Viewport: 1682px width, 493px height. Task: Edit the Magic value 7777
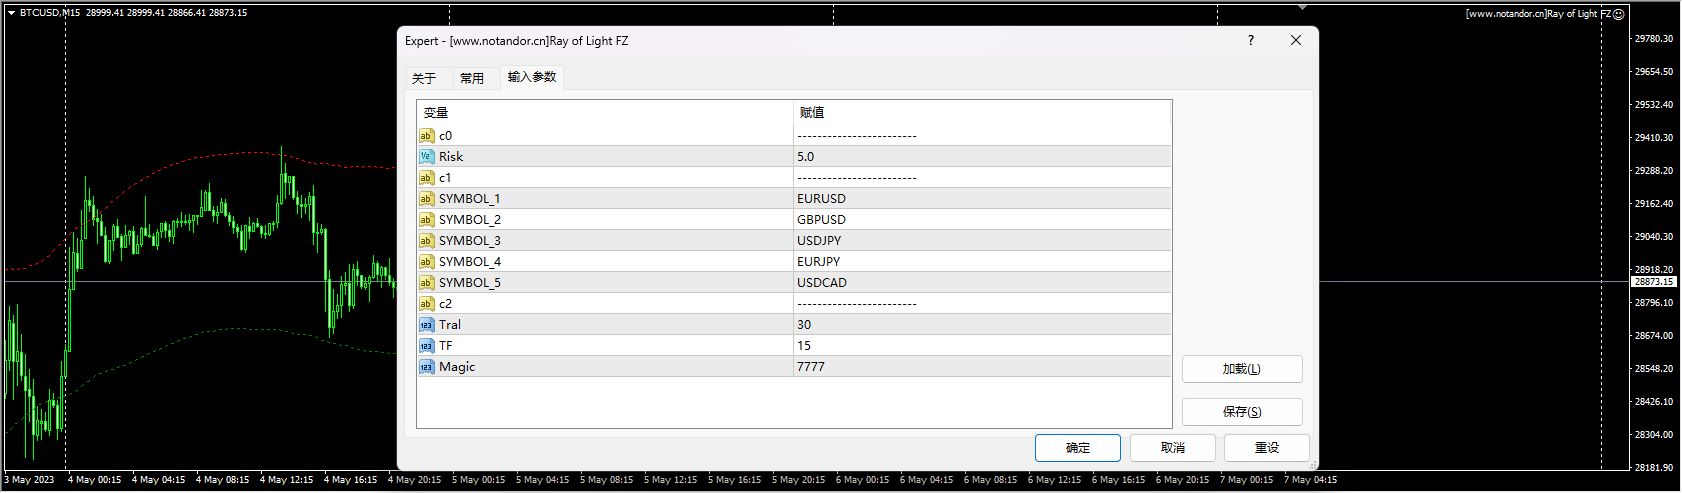pos(982,367)
